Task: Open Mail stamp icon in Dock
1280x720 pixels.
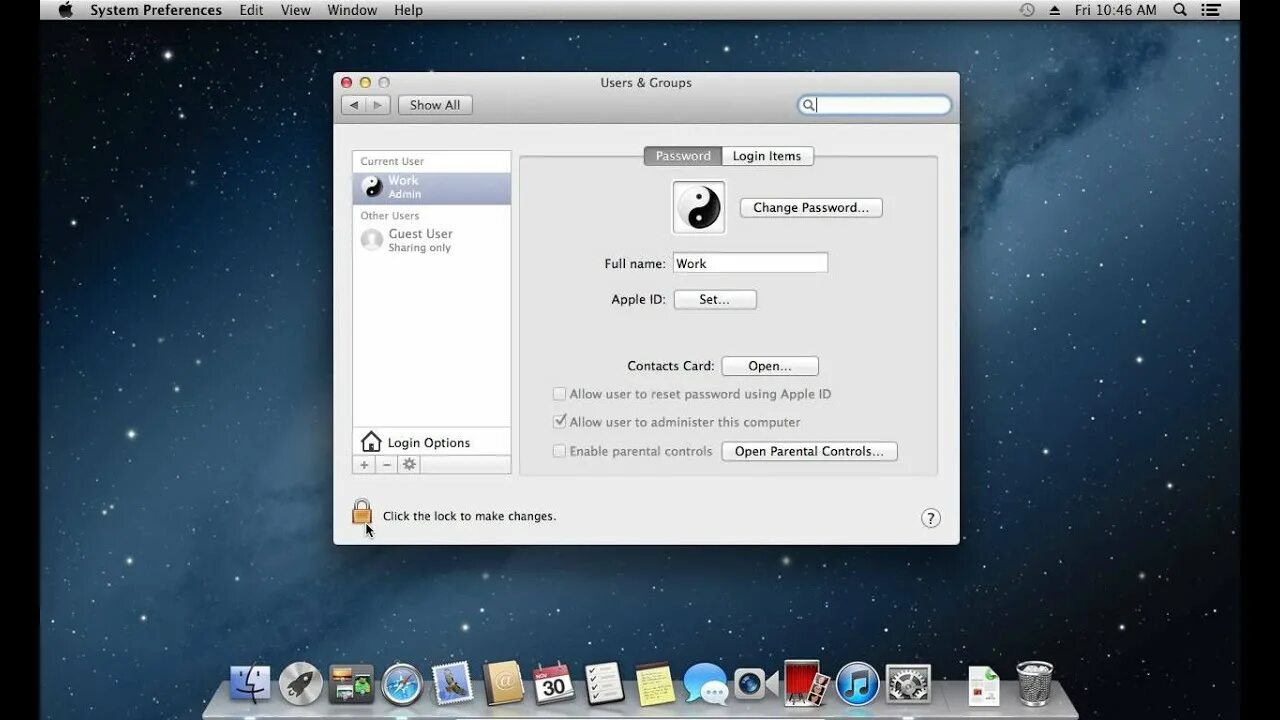Action: tap(452, 684)
